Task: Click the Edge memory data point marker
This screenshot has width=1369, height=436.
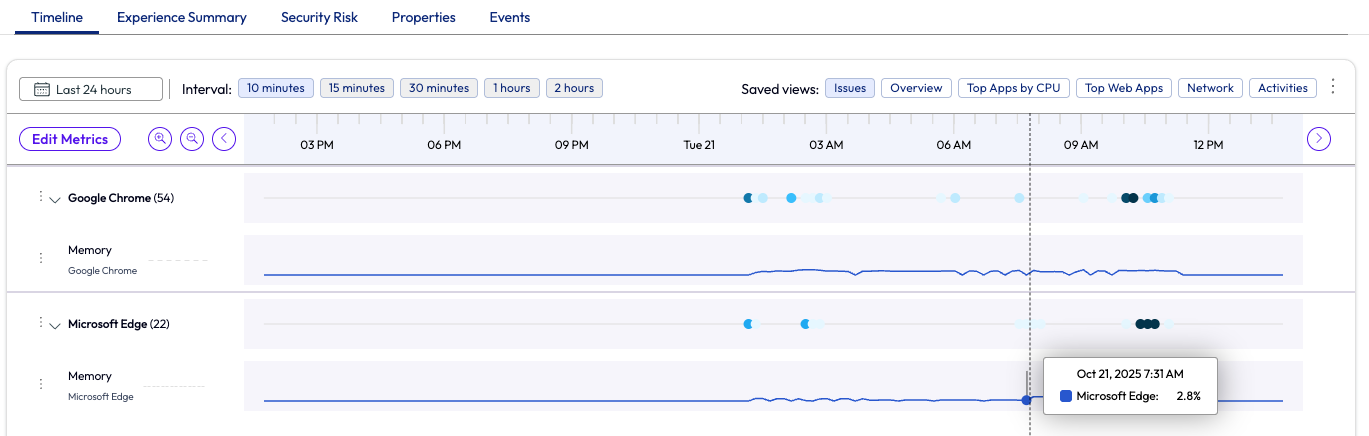Action: pyautogui.click(x=1027, y=400)
